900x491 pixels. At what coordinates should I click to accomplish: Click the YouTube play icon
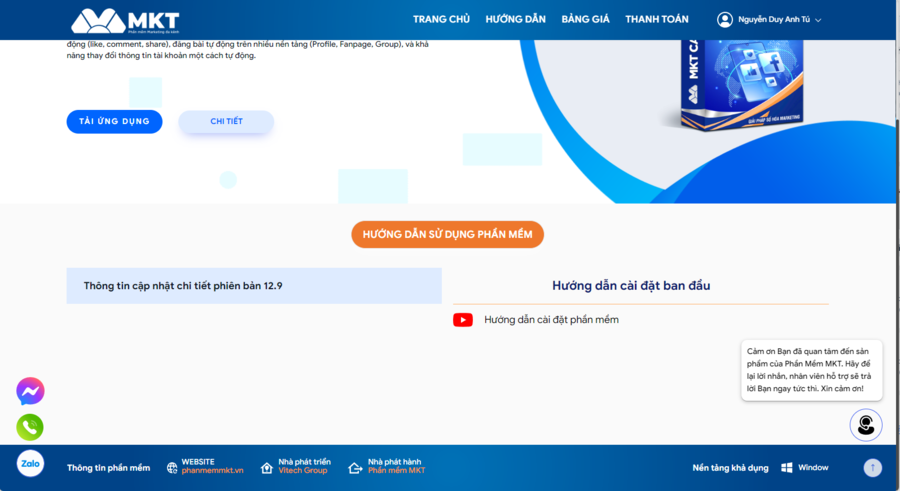coord(463,320)
